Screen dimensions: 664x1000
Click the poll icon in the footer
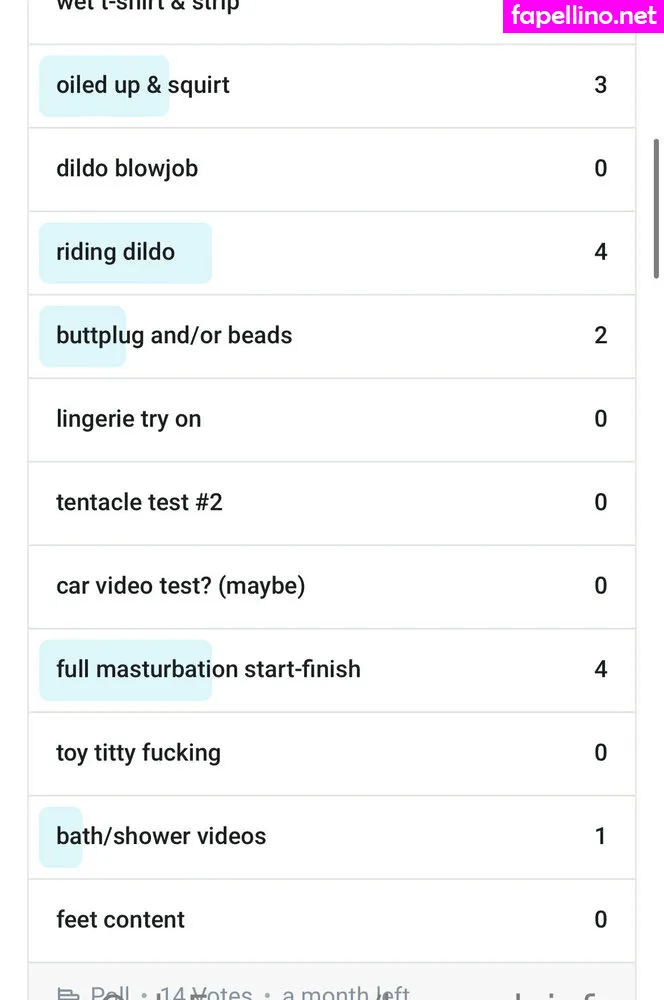(x=68, y=994)
